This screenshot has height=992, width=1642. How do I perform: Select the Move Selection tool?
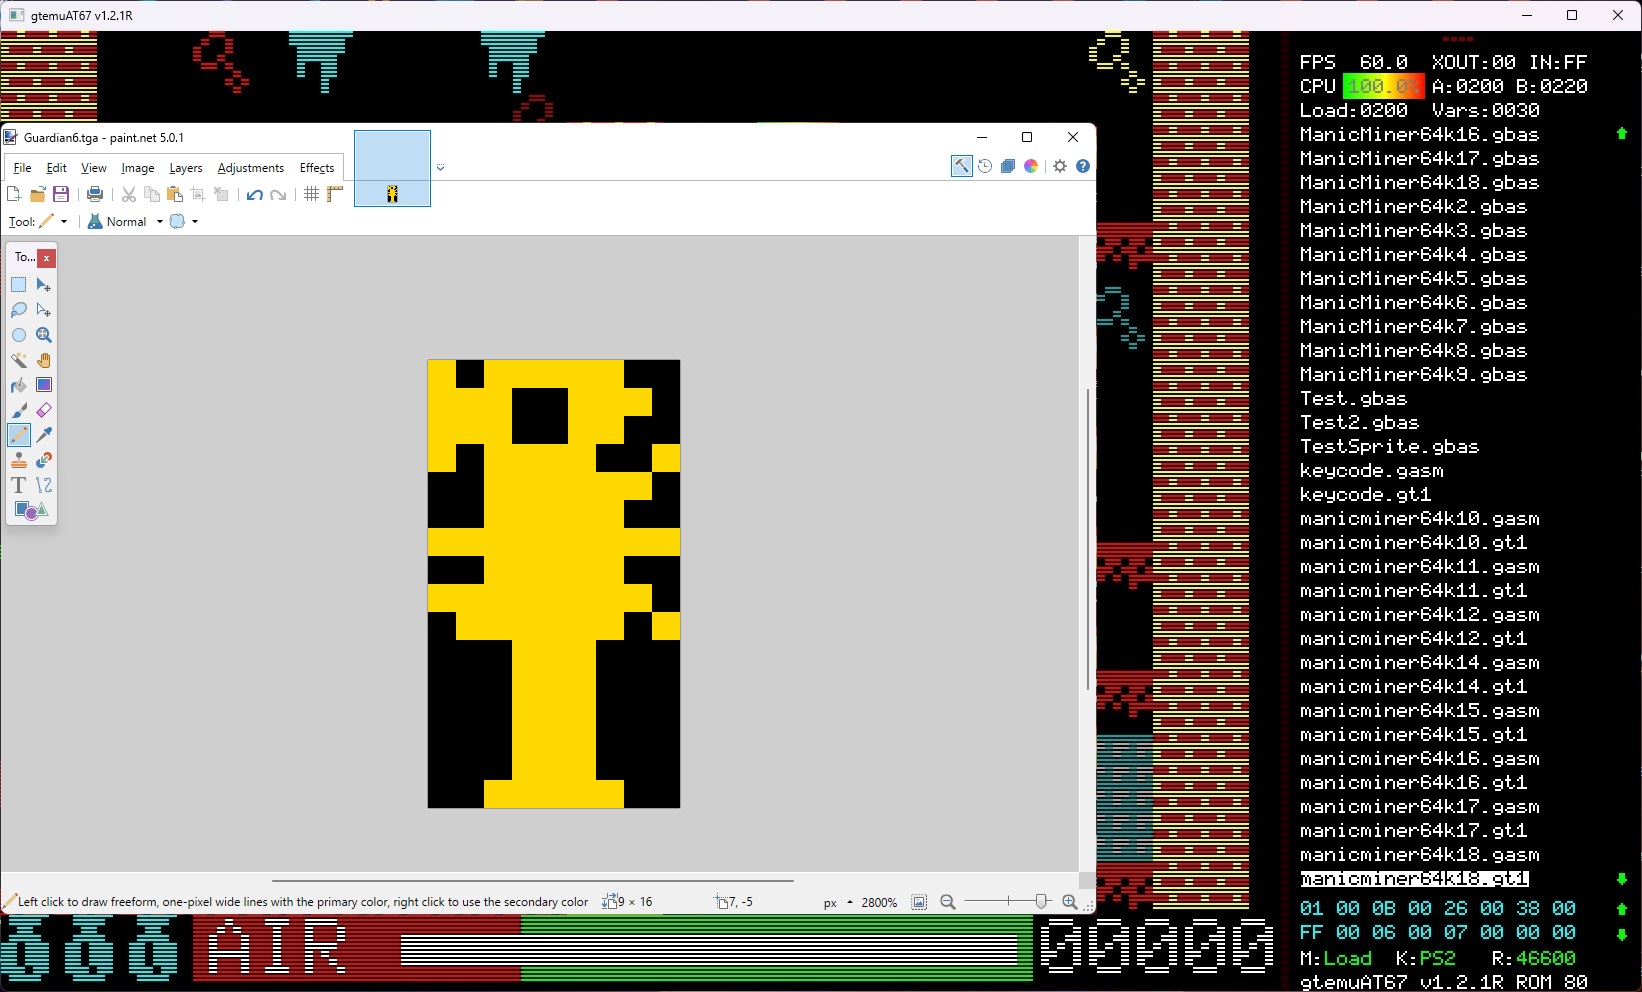click(x=44, y=310)
